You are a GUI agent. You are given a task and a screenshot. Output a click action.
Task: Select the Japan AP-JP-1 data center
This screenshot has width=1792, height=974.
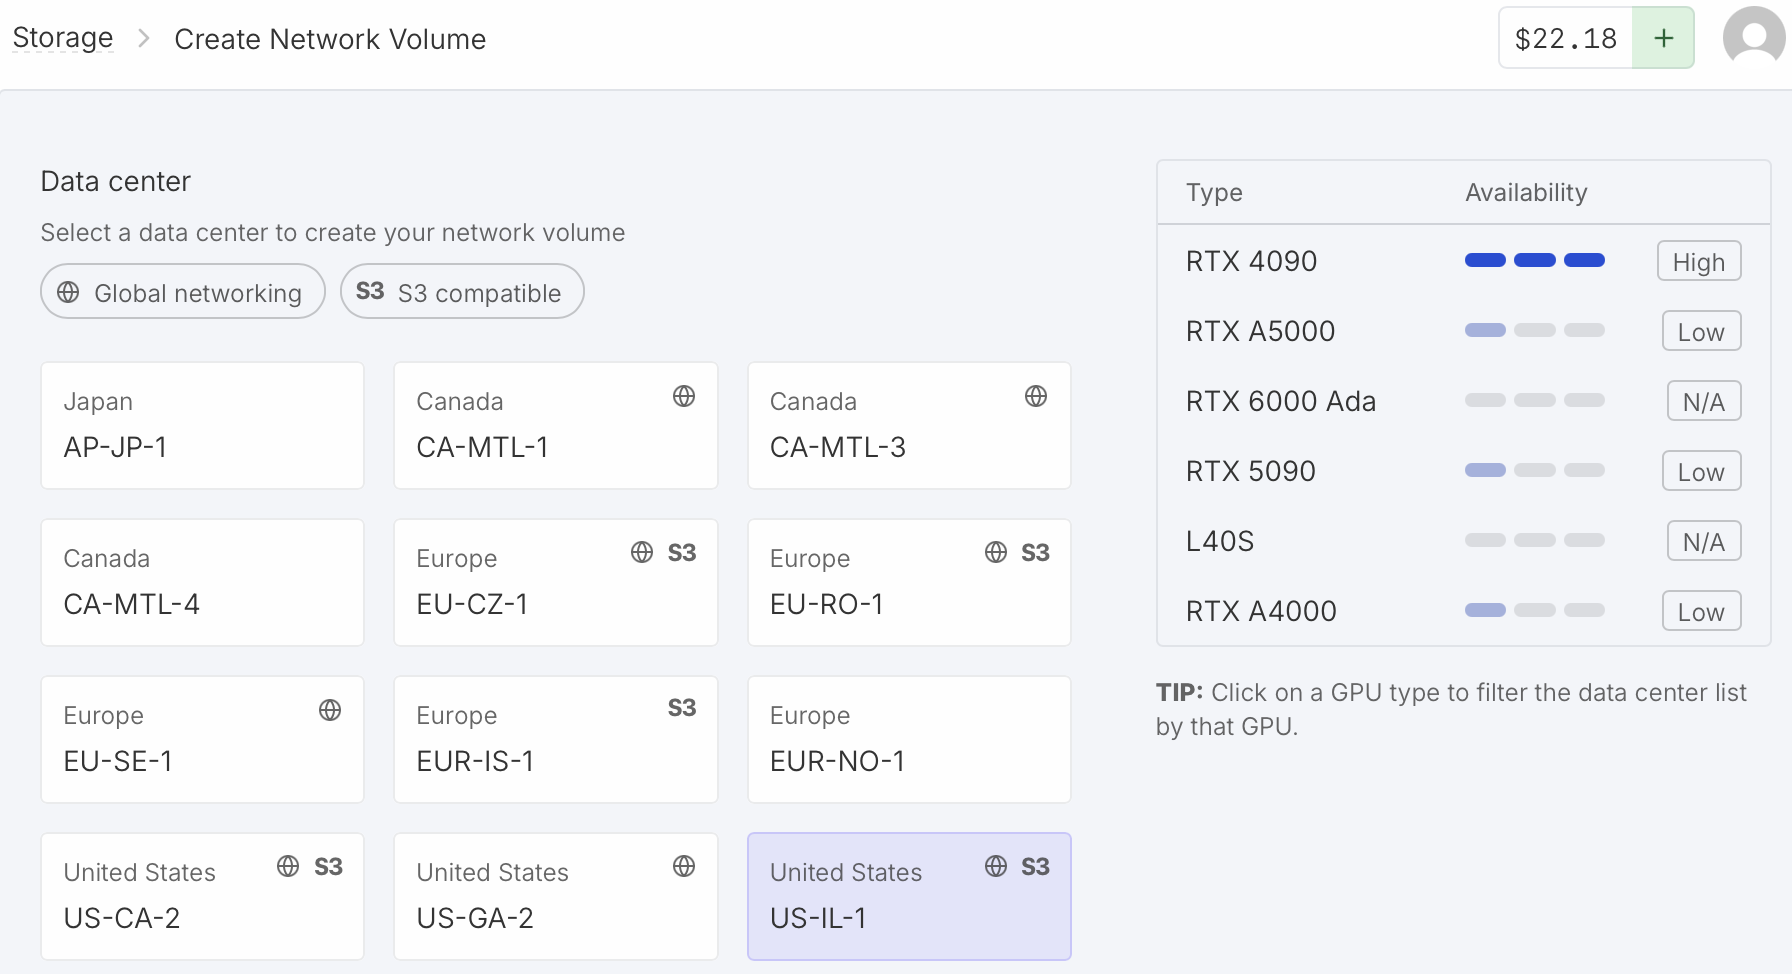pyautogui.click(x=202, y=425)
